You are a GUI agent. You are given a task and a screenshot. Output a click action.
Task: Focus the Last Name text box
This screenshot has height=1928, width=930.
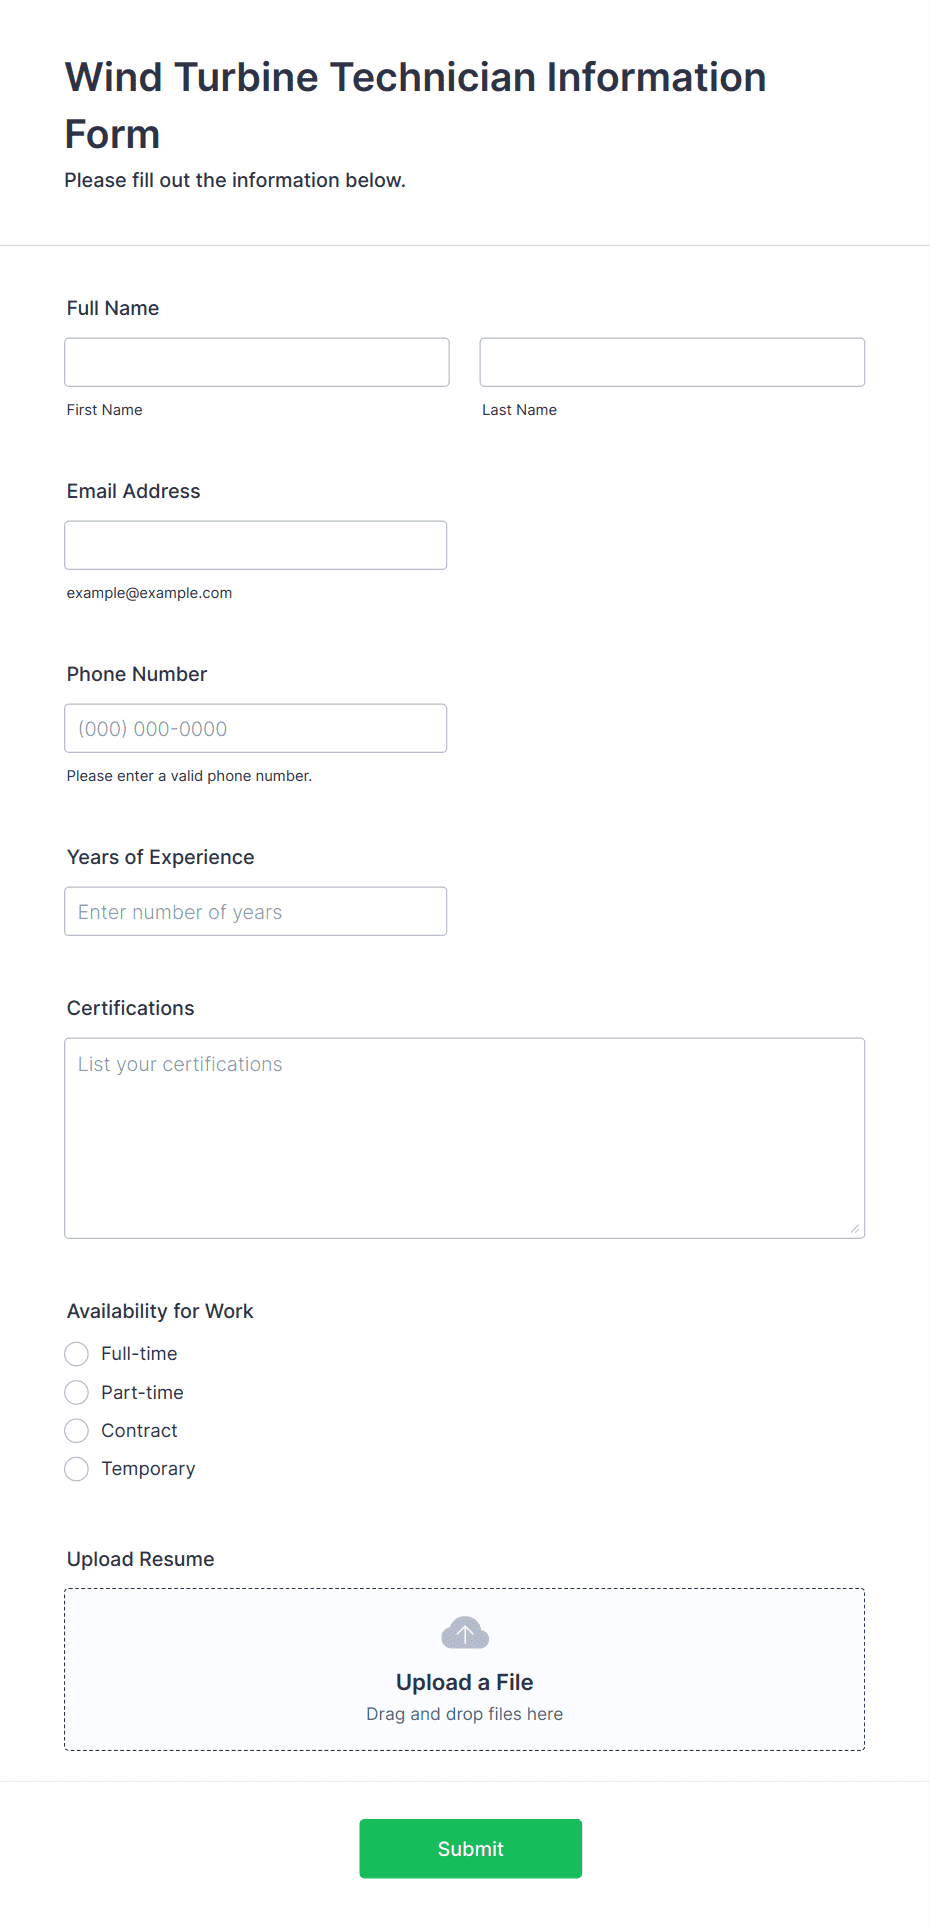pos(672,362)
